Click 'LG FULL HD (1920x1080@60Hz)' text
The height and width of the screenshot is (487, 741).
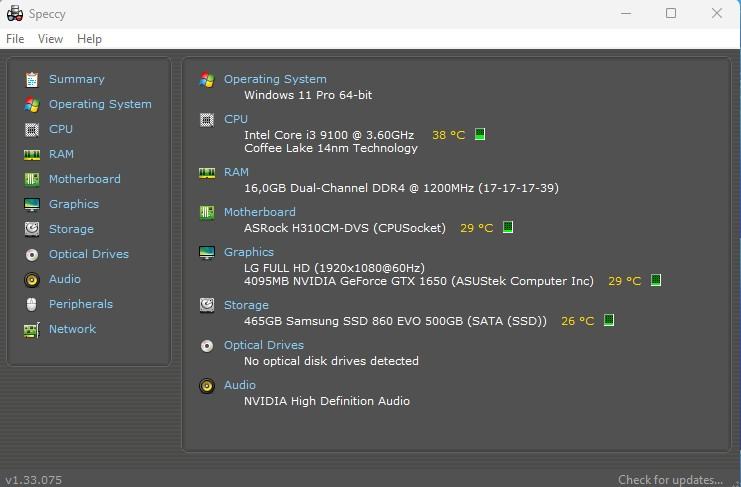pyautogui.click(x=334, y=268)
